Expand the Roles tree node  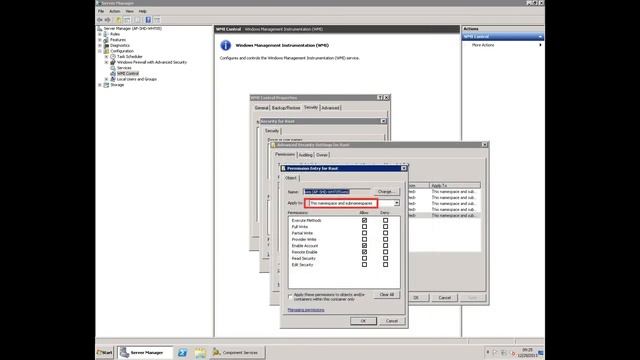(100, 34)
